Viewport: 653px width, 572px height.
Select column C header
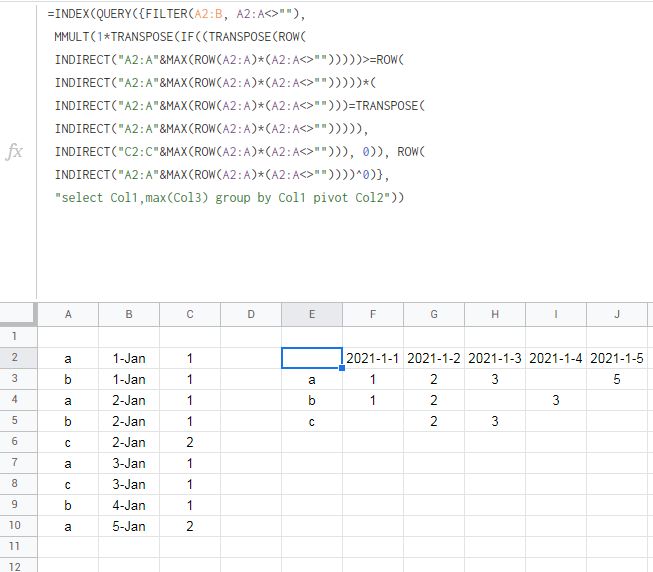click(190, 314)
